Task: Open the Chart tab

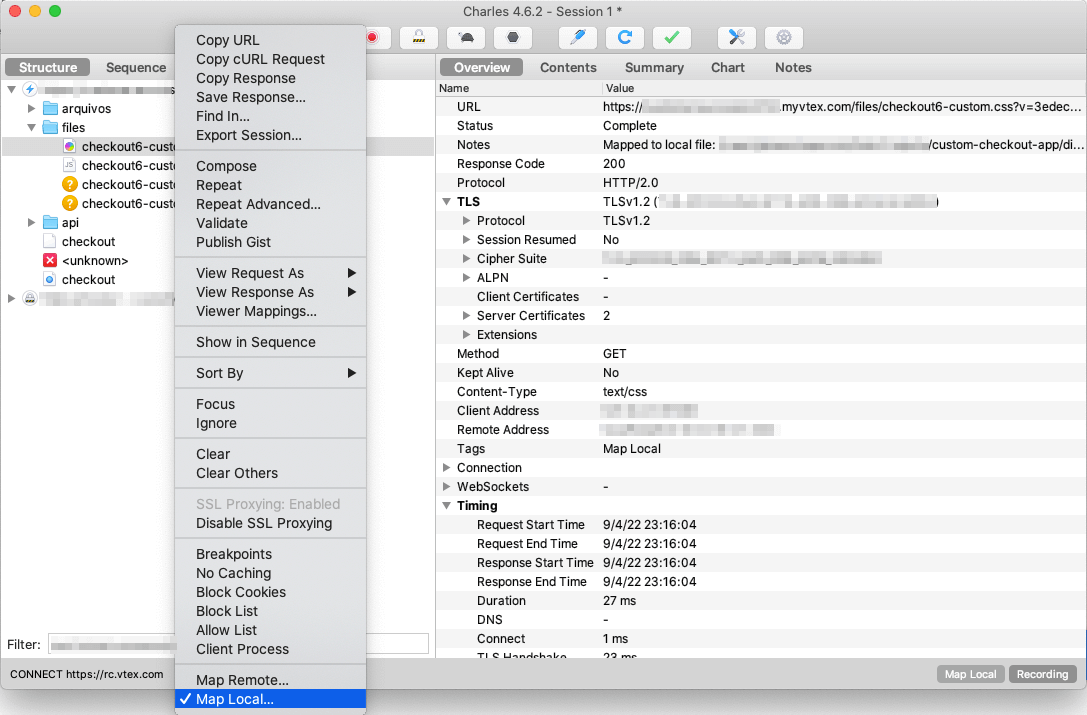Action: pos(728,67)
